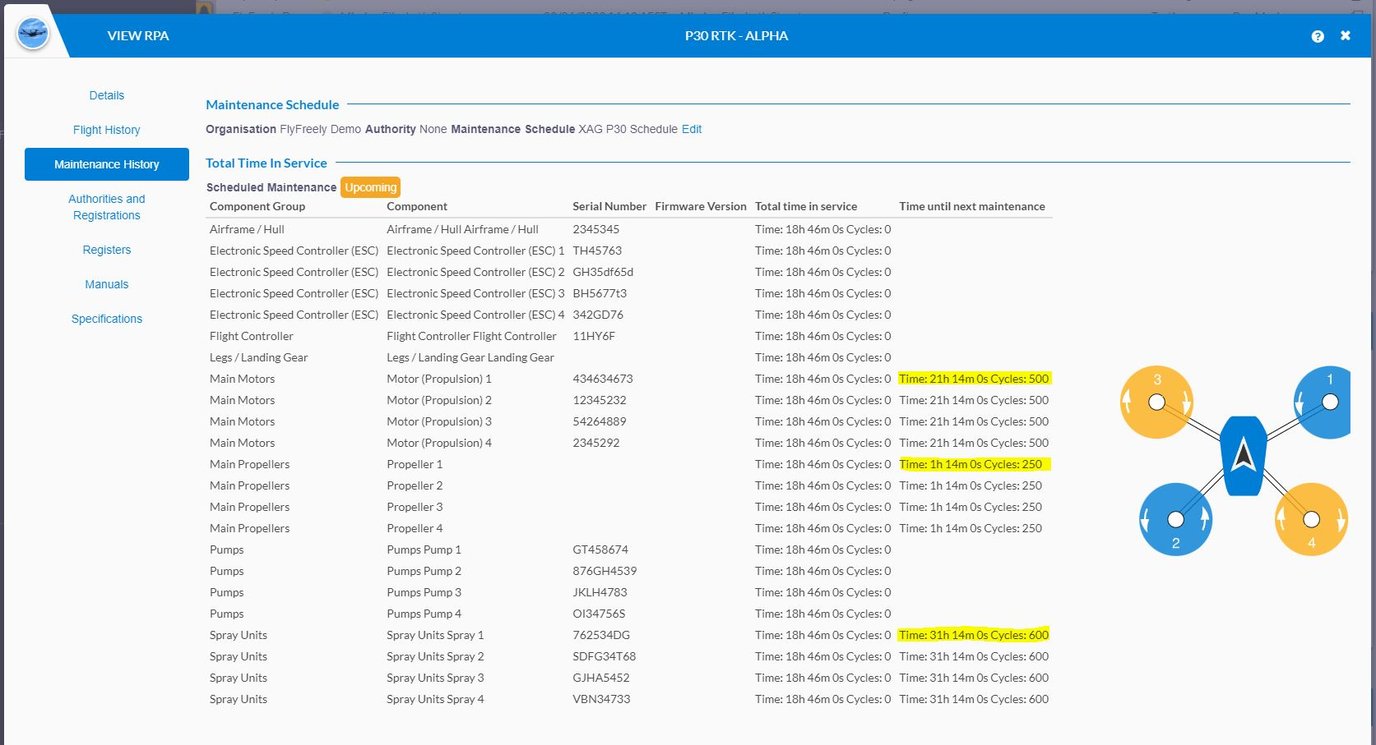
Task: Open the help question mark icon
Action: (1317, 36)
